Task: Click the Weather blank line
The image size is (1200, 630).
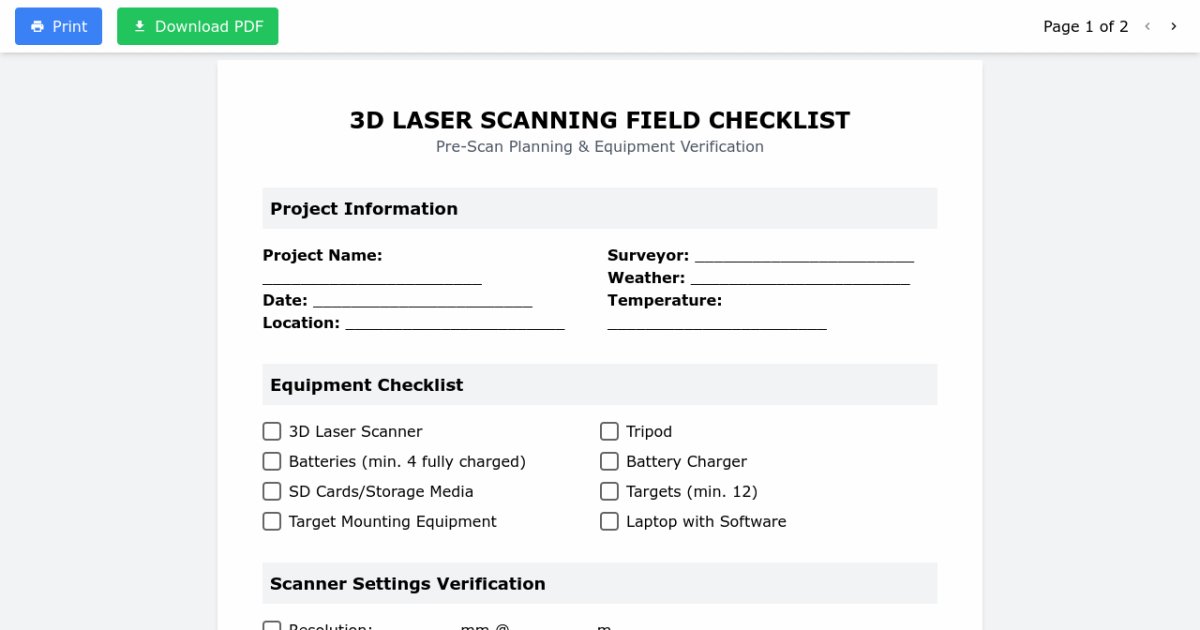Action: (x=800, y=279)
